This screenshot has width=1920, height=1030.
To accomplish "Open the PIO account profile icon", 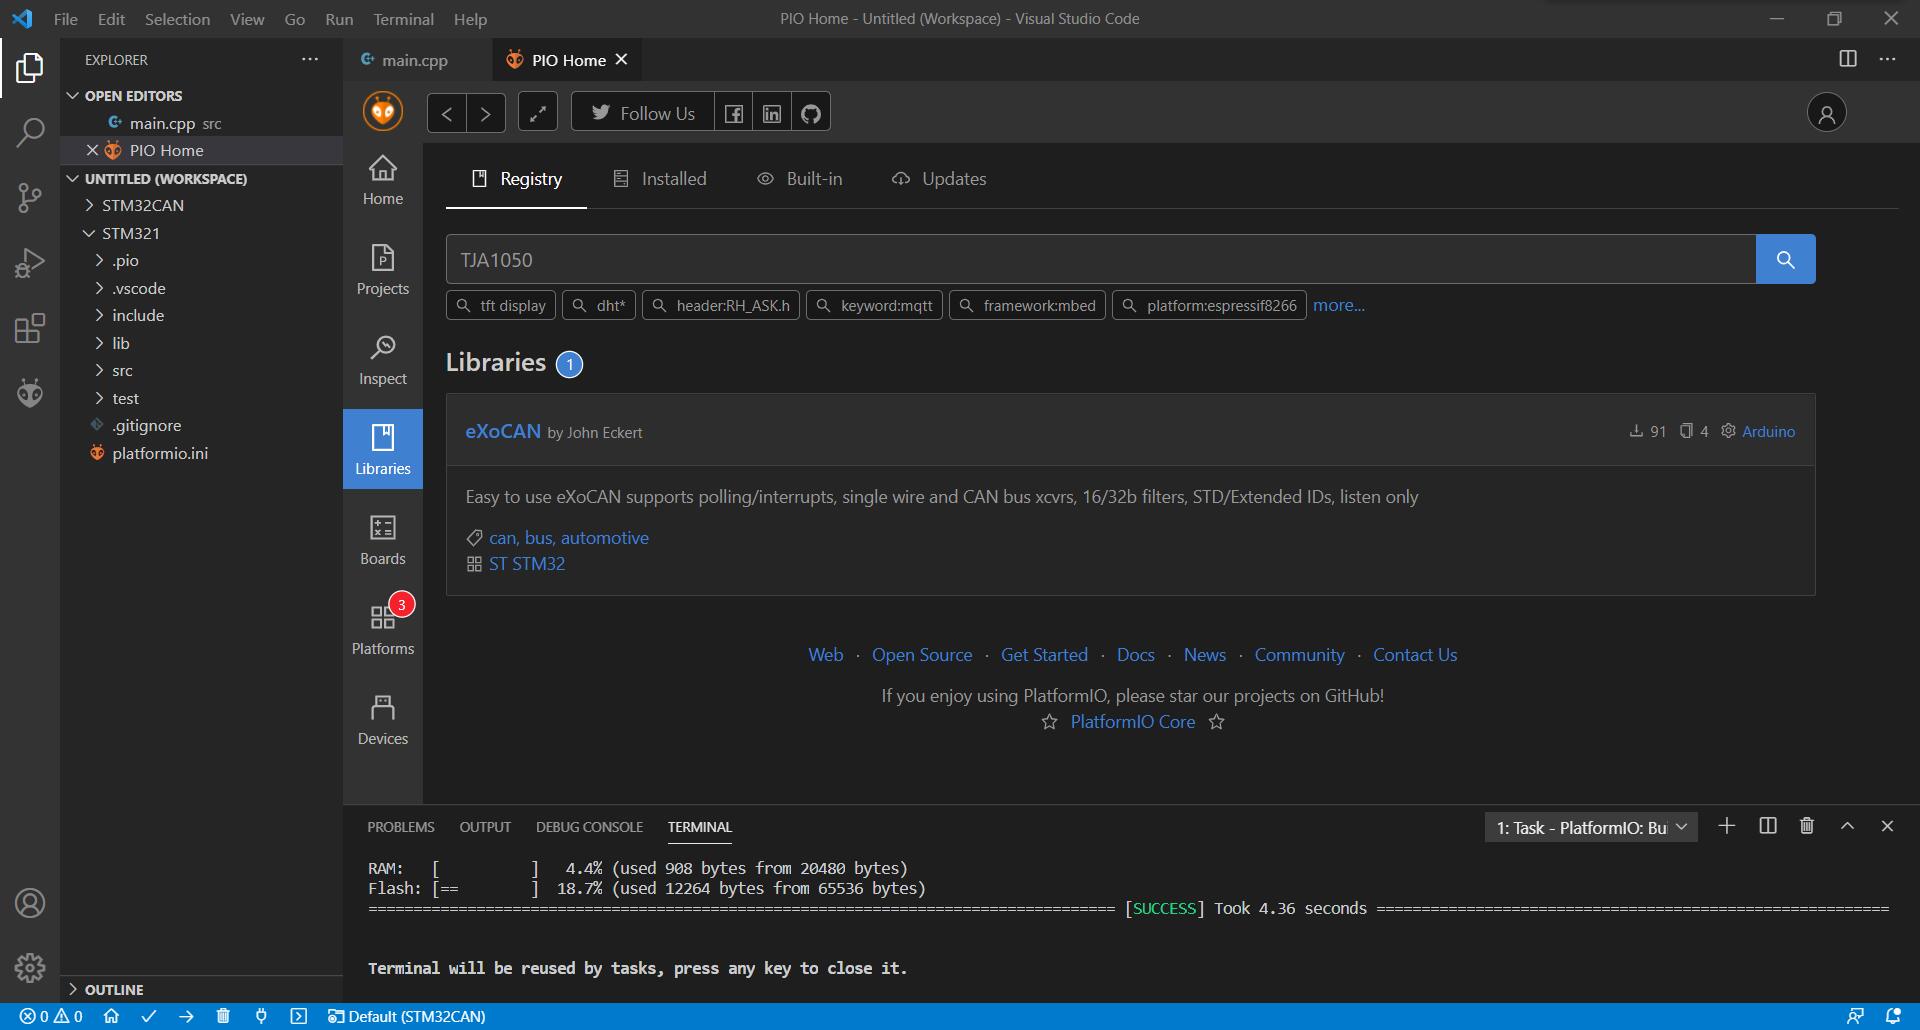I will pos(1826,113).
